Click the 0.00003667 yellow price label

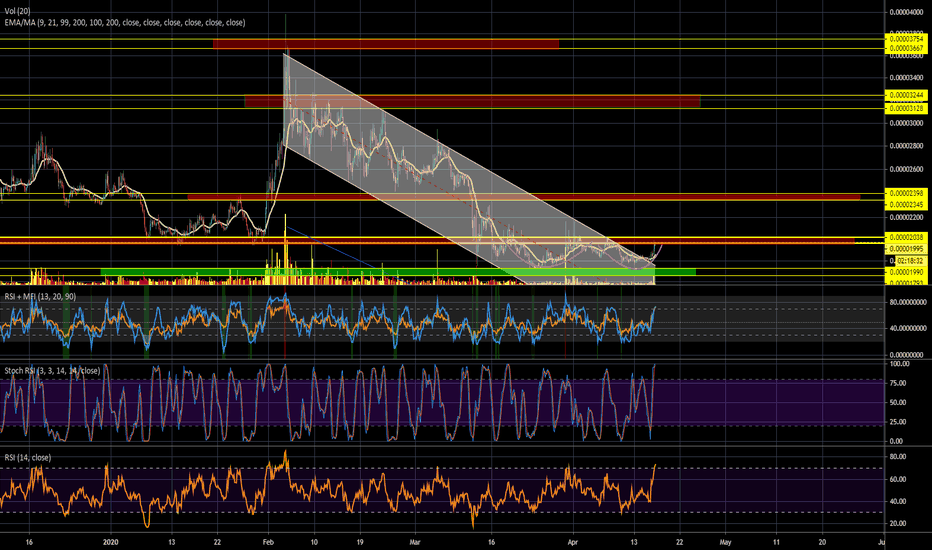(x=906, y=48)
